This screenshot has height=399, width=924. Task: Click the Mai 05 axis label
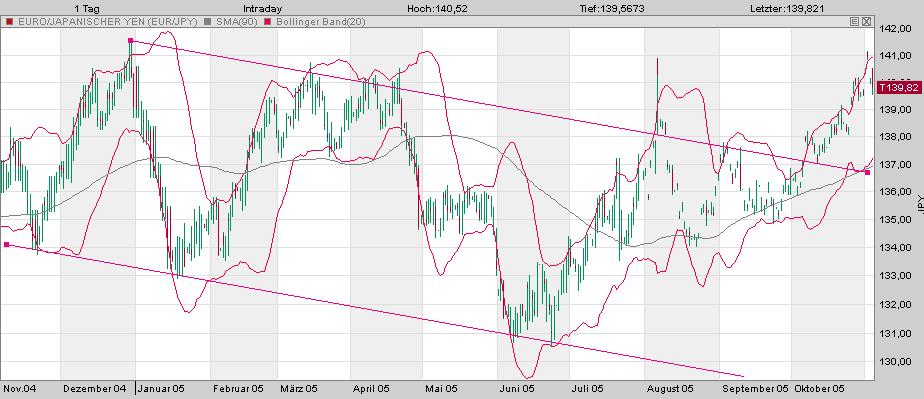click(x=441, y=389)
